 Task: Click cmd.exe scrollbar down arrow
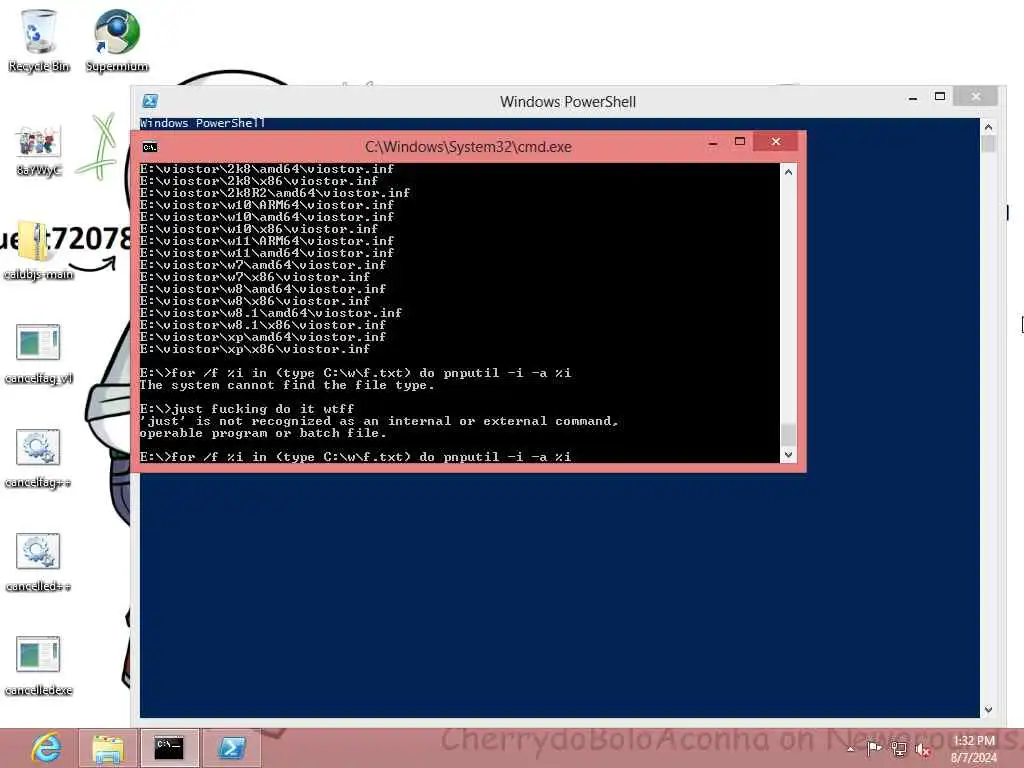pos(788,455)
